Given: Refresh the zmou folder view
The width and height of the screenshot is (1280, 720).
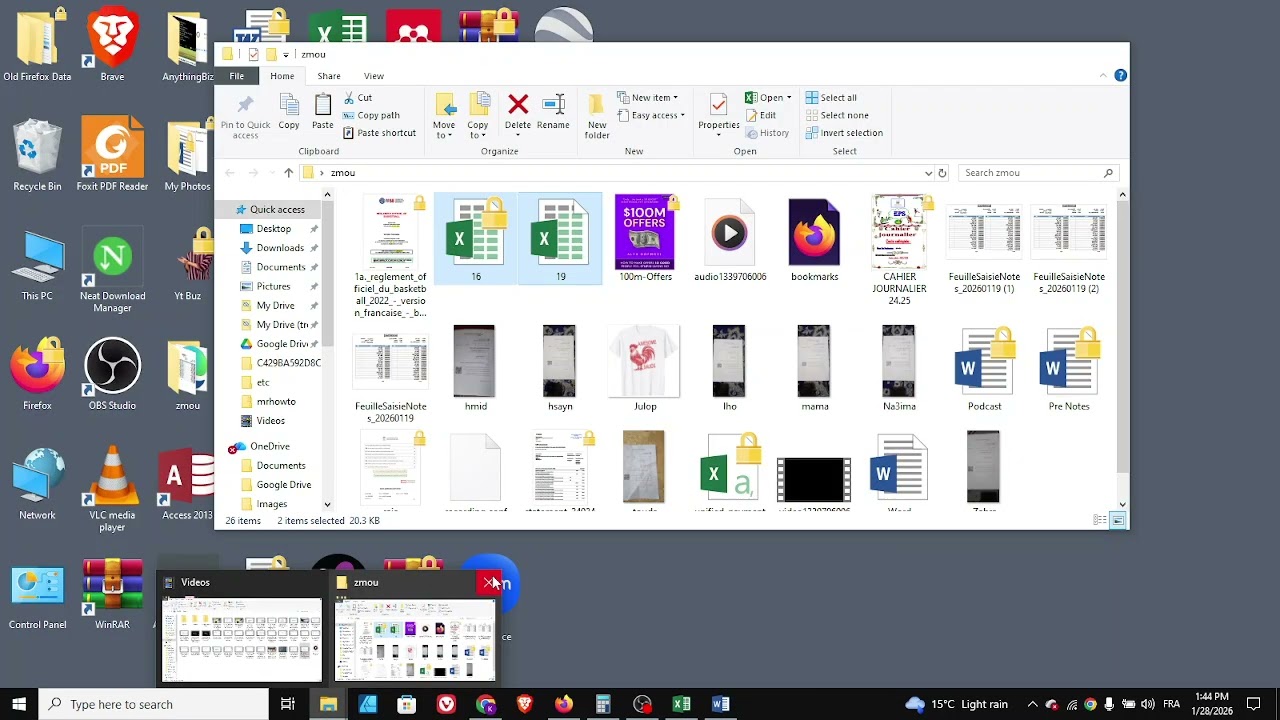Looking at the screenshot, I should tap(942, 173).
